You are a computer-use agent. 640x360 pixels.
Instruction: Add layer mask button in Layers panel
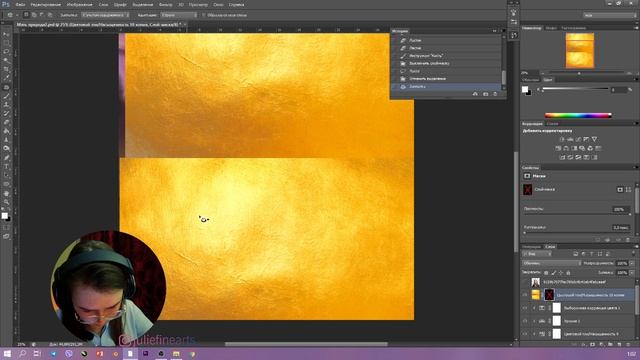point(592,344)
